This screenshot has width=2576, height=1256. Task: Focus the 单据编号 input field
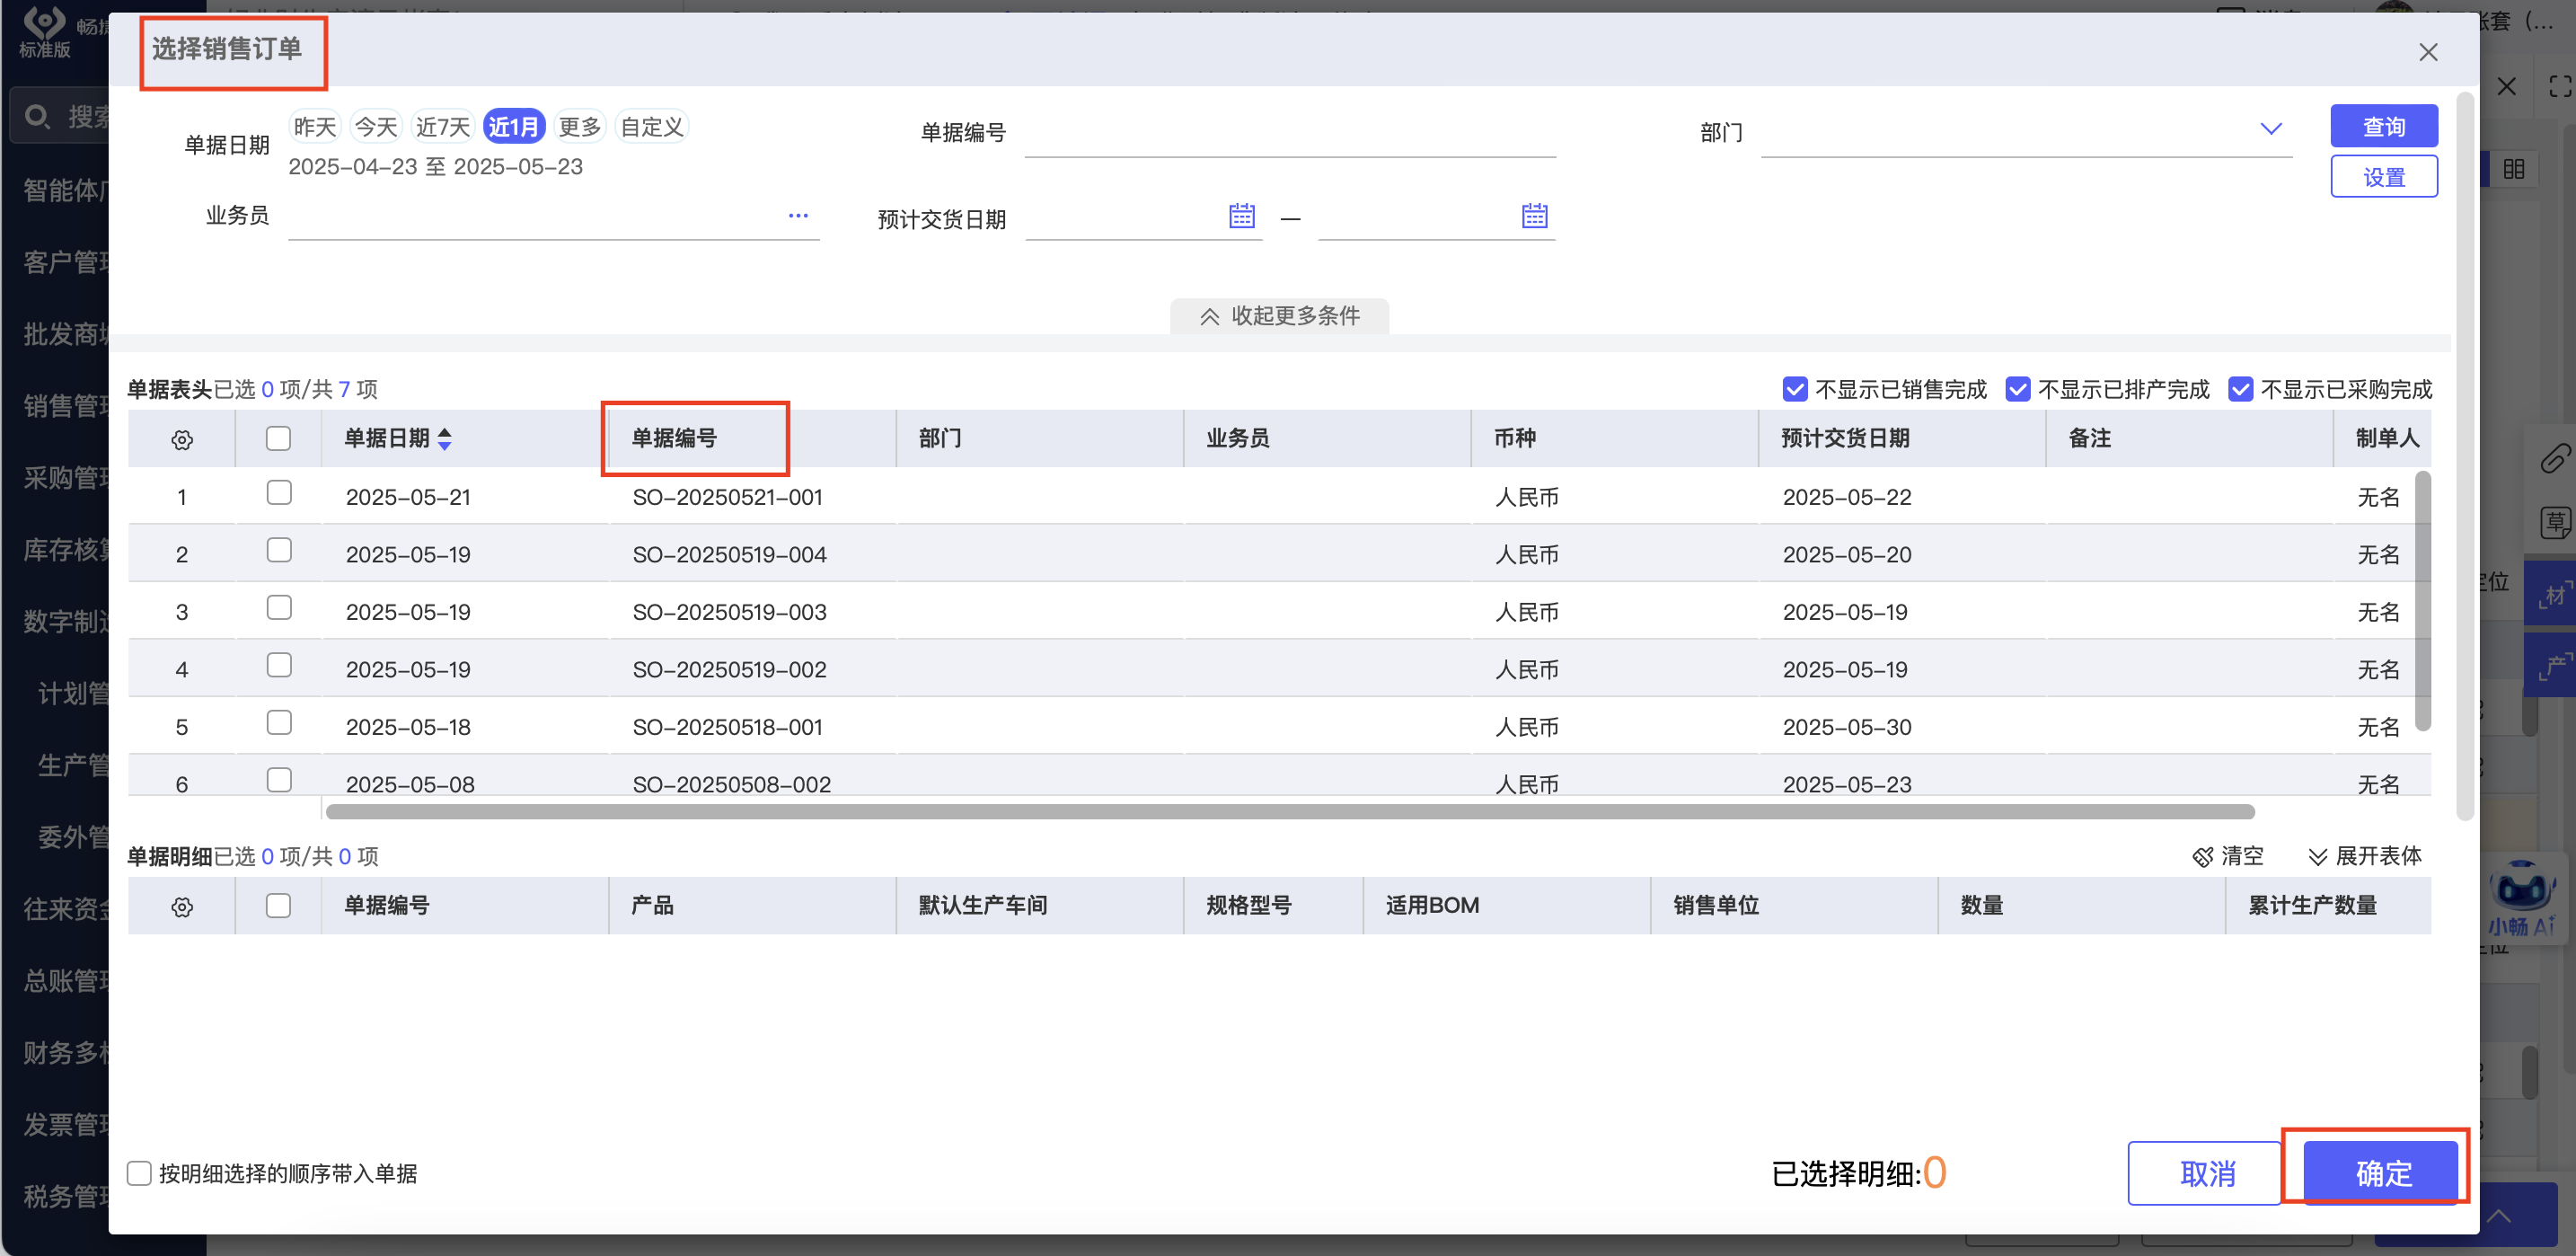(1290, 133)
